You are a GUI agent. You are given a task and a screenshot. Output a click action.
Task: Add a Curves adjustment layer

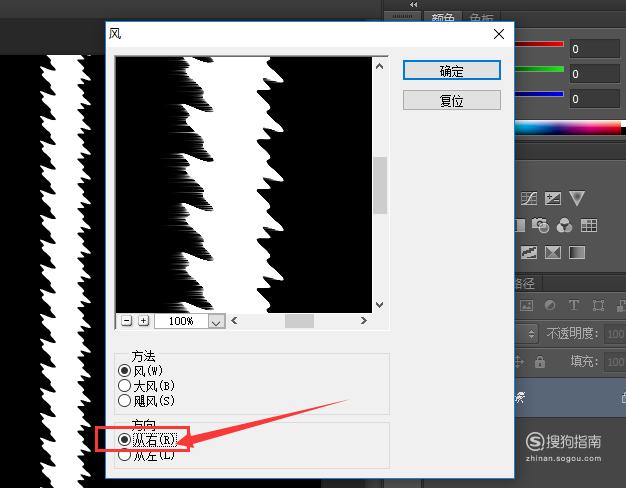coord(529,198)
